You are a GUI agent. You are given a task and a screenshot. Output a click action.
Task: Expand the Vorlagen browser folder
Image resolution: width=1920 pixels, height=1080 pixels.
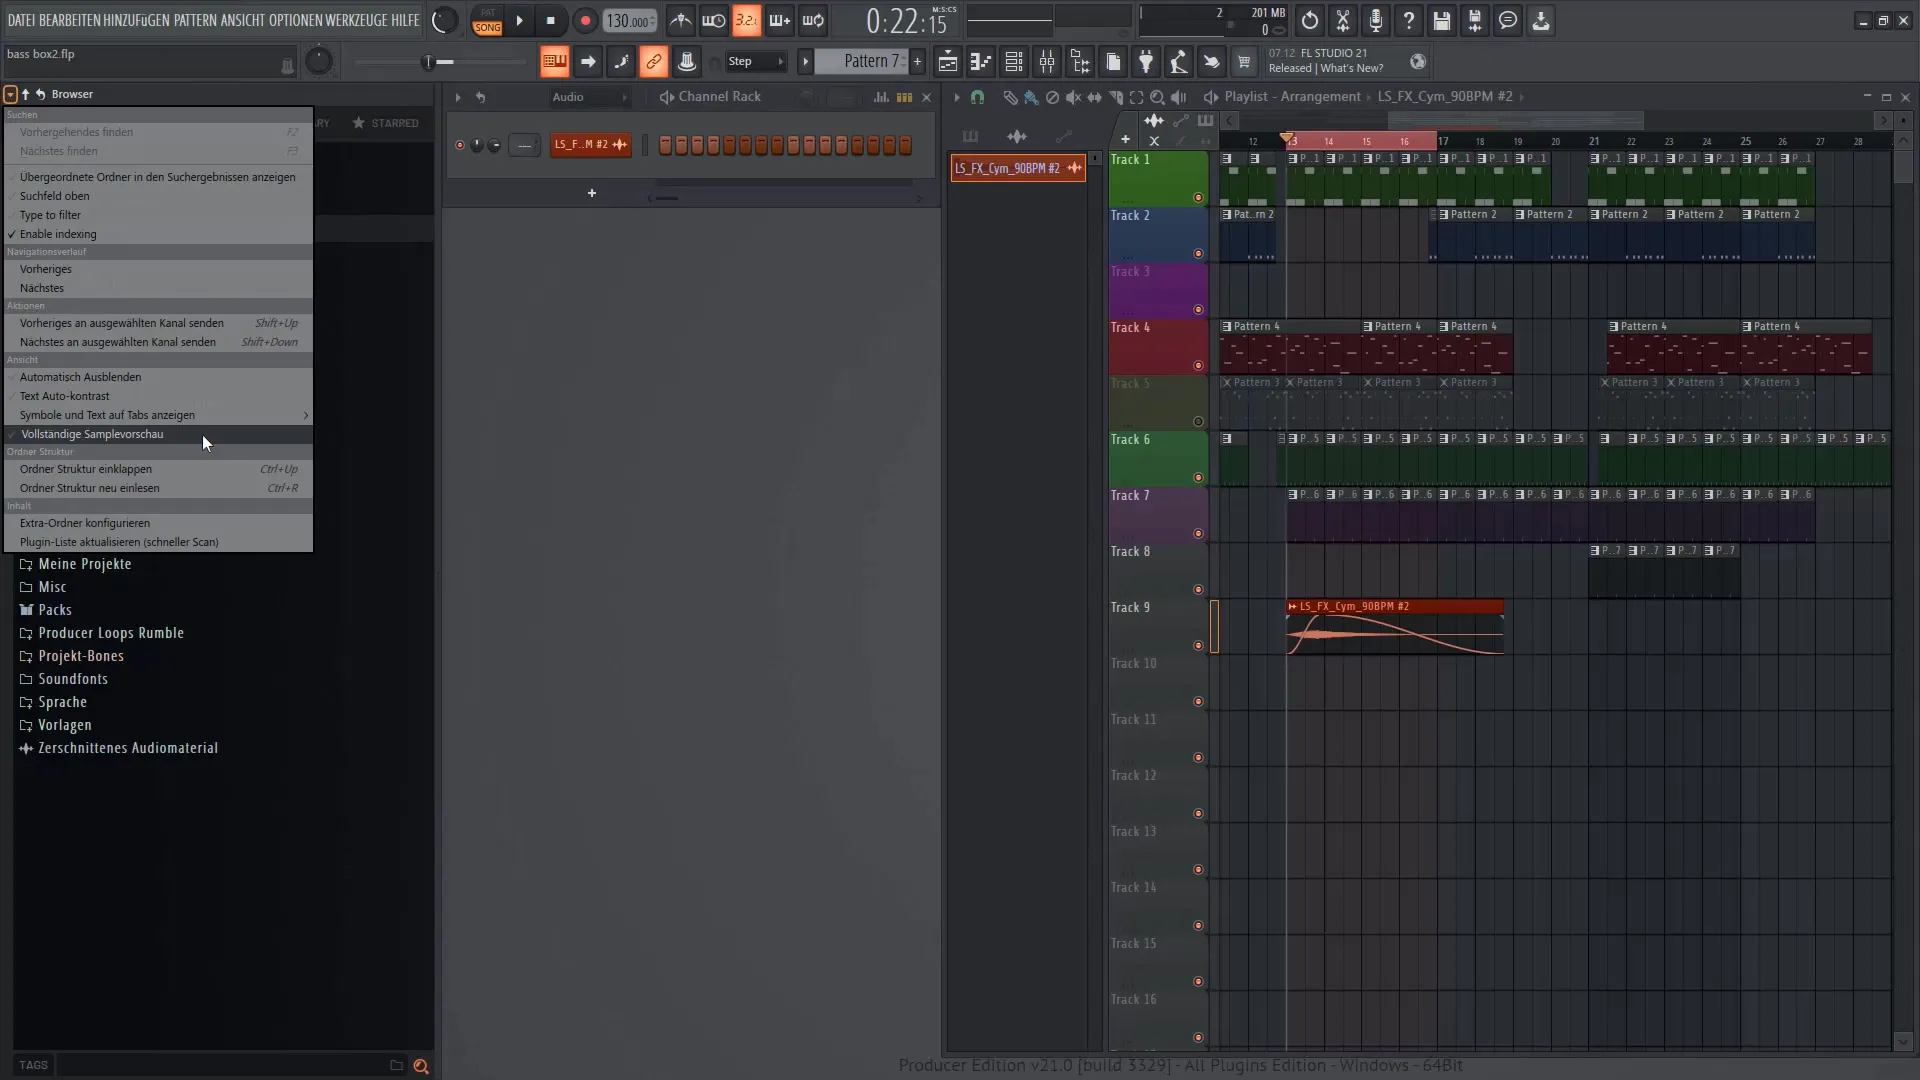[x=63, y=724]
